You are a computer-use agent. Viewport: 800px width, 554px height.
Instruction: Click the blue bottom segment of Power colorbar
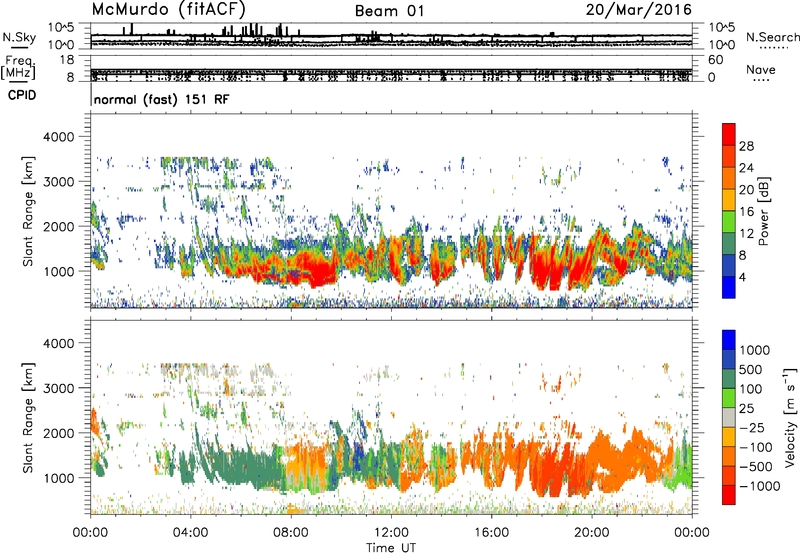729,287
